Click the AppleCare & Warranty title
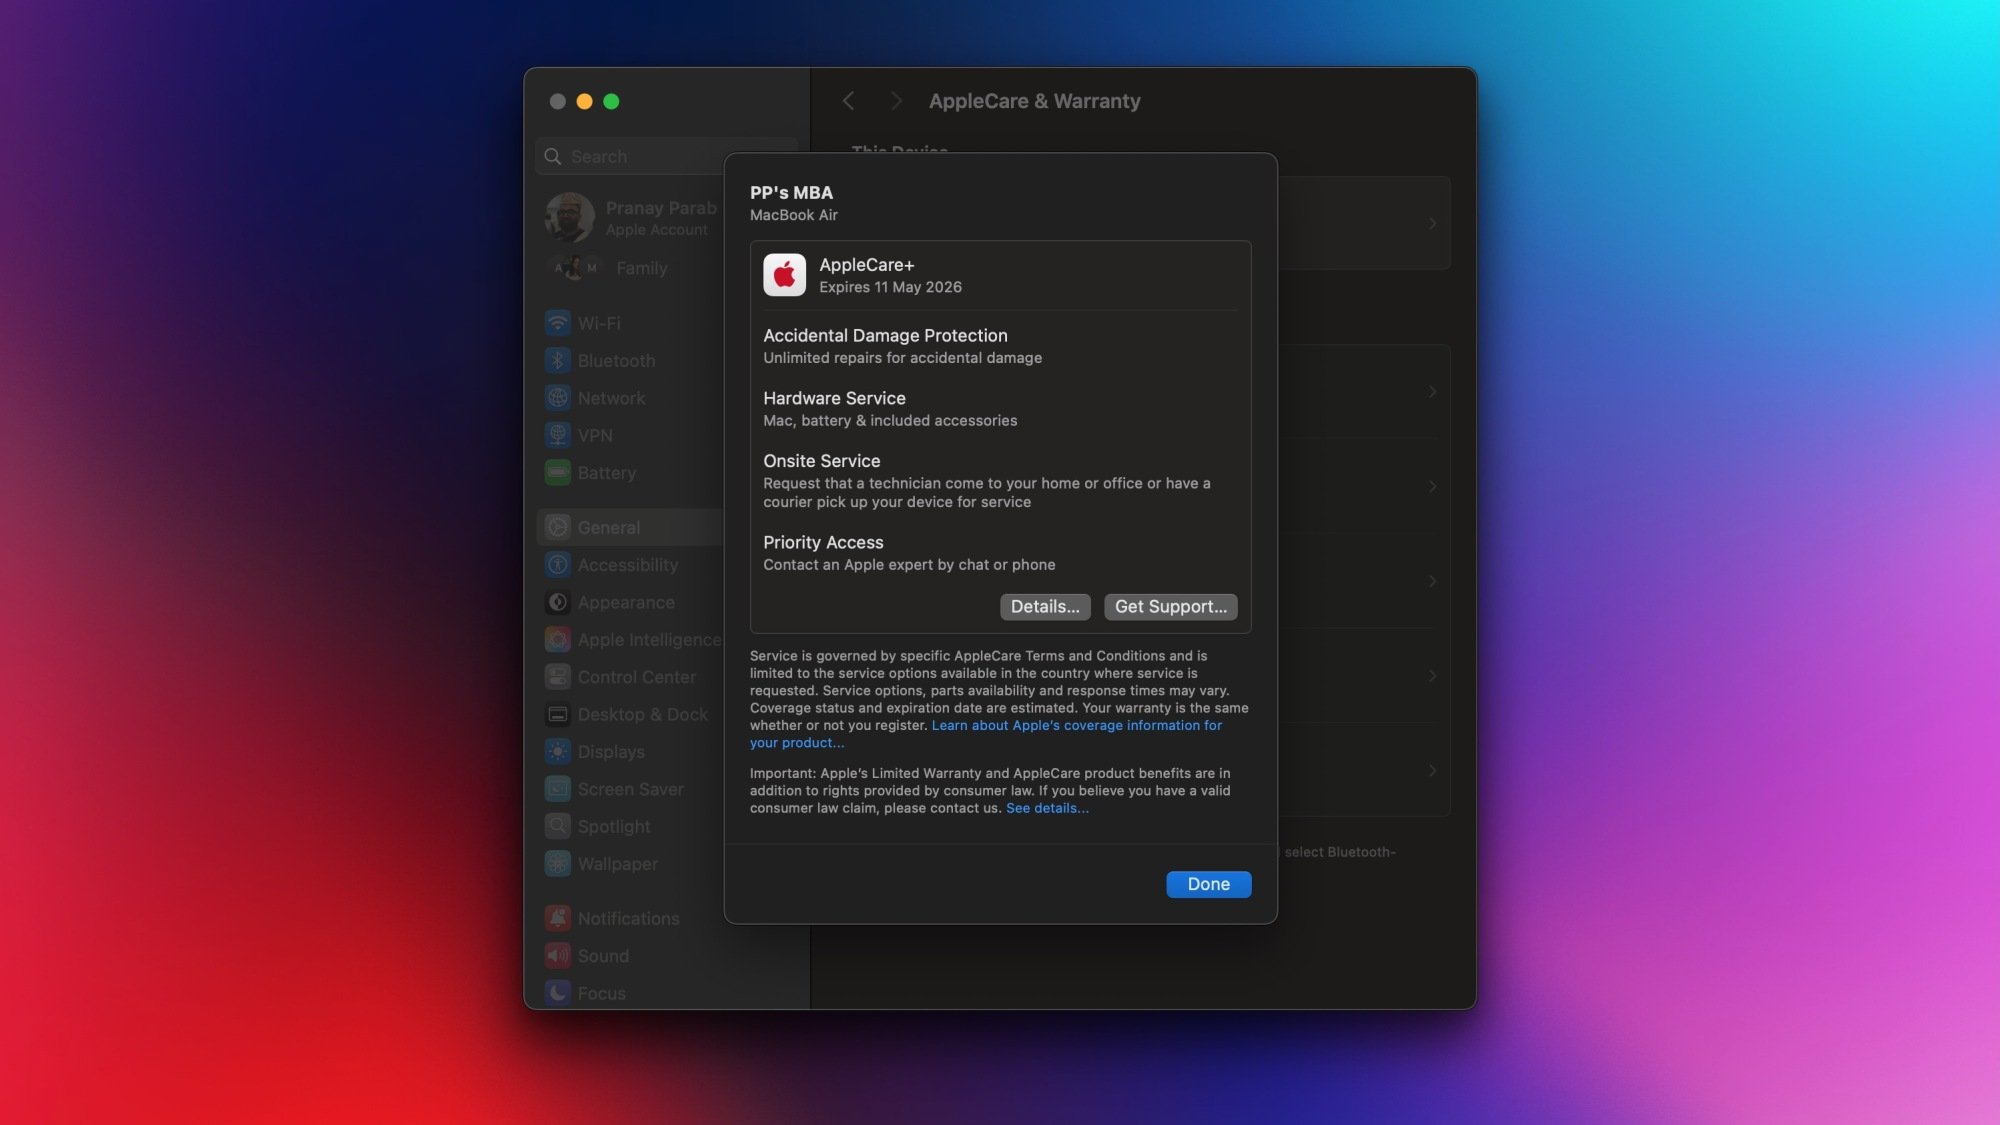Image resolution: width=2000 pixels, height=1125 pixels. [1034, 101]
